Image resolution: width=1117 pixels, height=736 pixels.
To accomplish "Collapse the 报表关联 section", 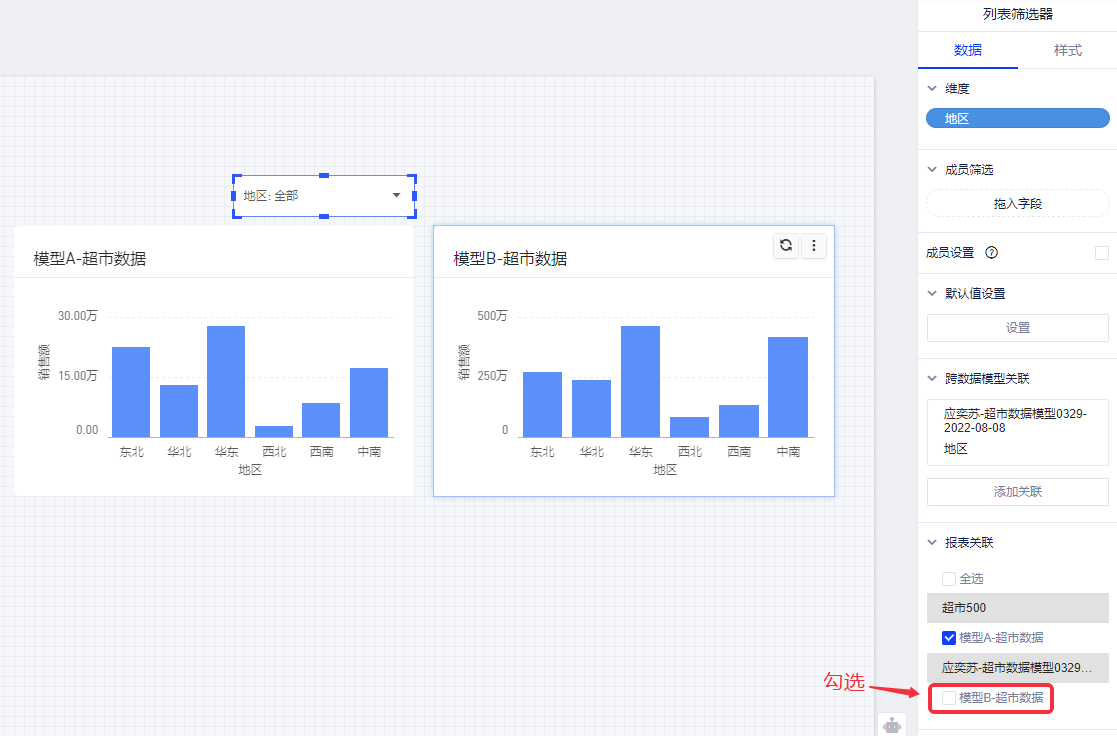I will pyautogui.click(x=932, y=543).
